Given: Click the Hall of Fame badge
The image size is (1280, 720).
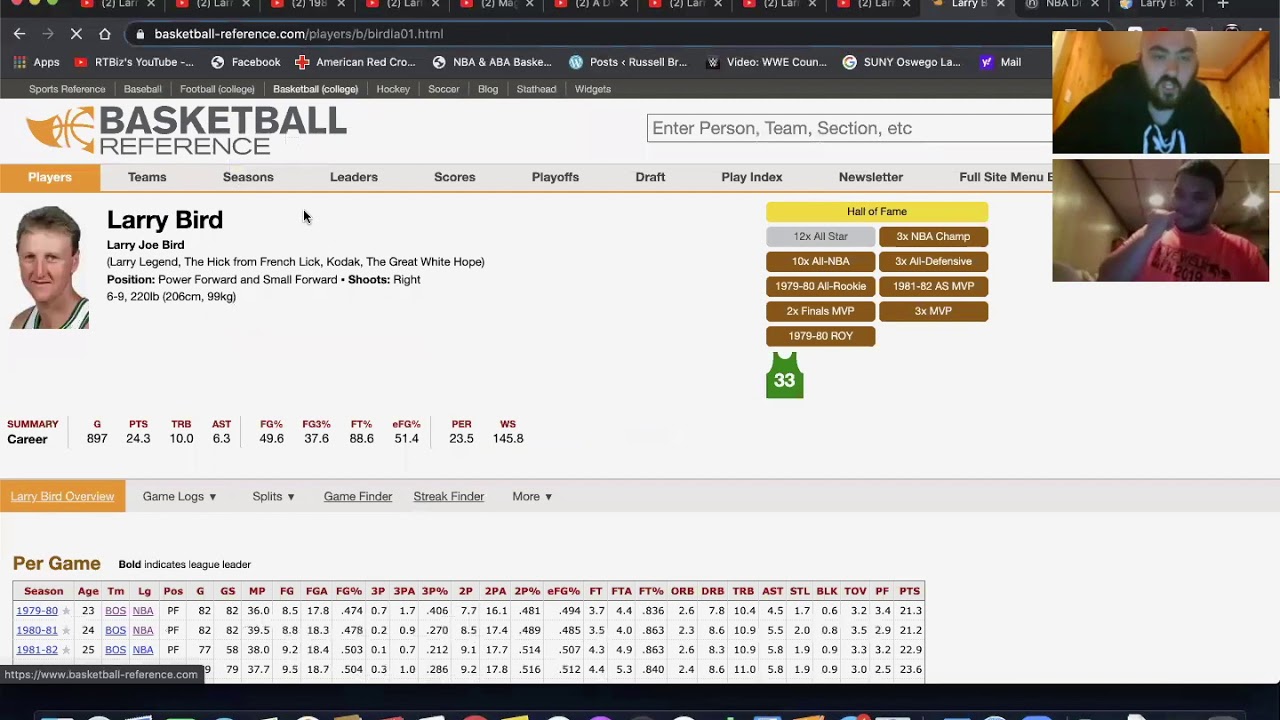Looking at the screenshot, I should click(877, 212).
